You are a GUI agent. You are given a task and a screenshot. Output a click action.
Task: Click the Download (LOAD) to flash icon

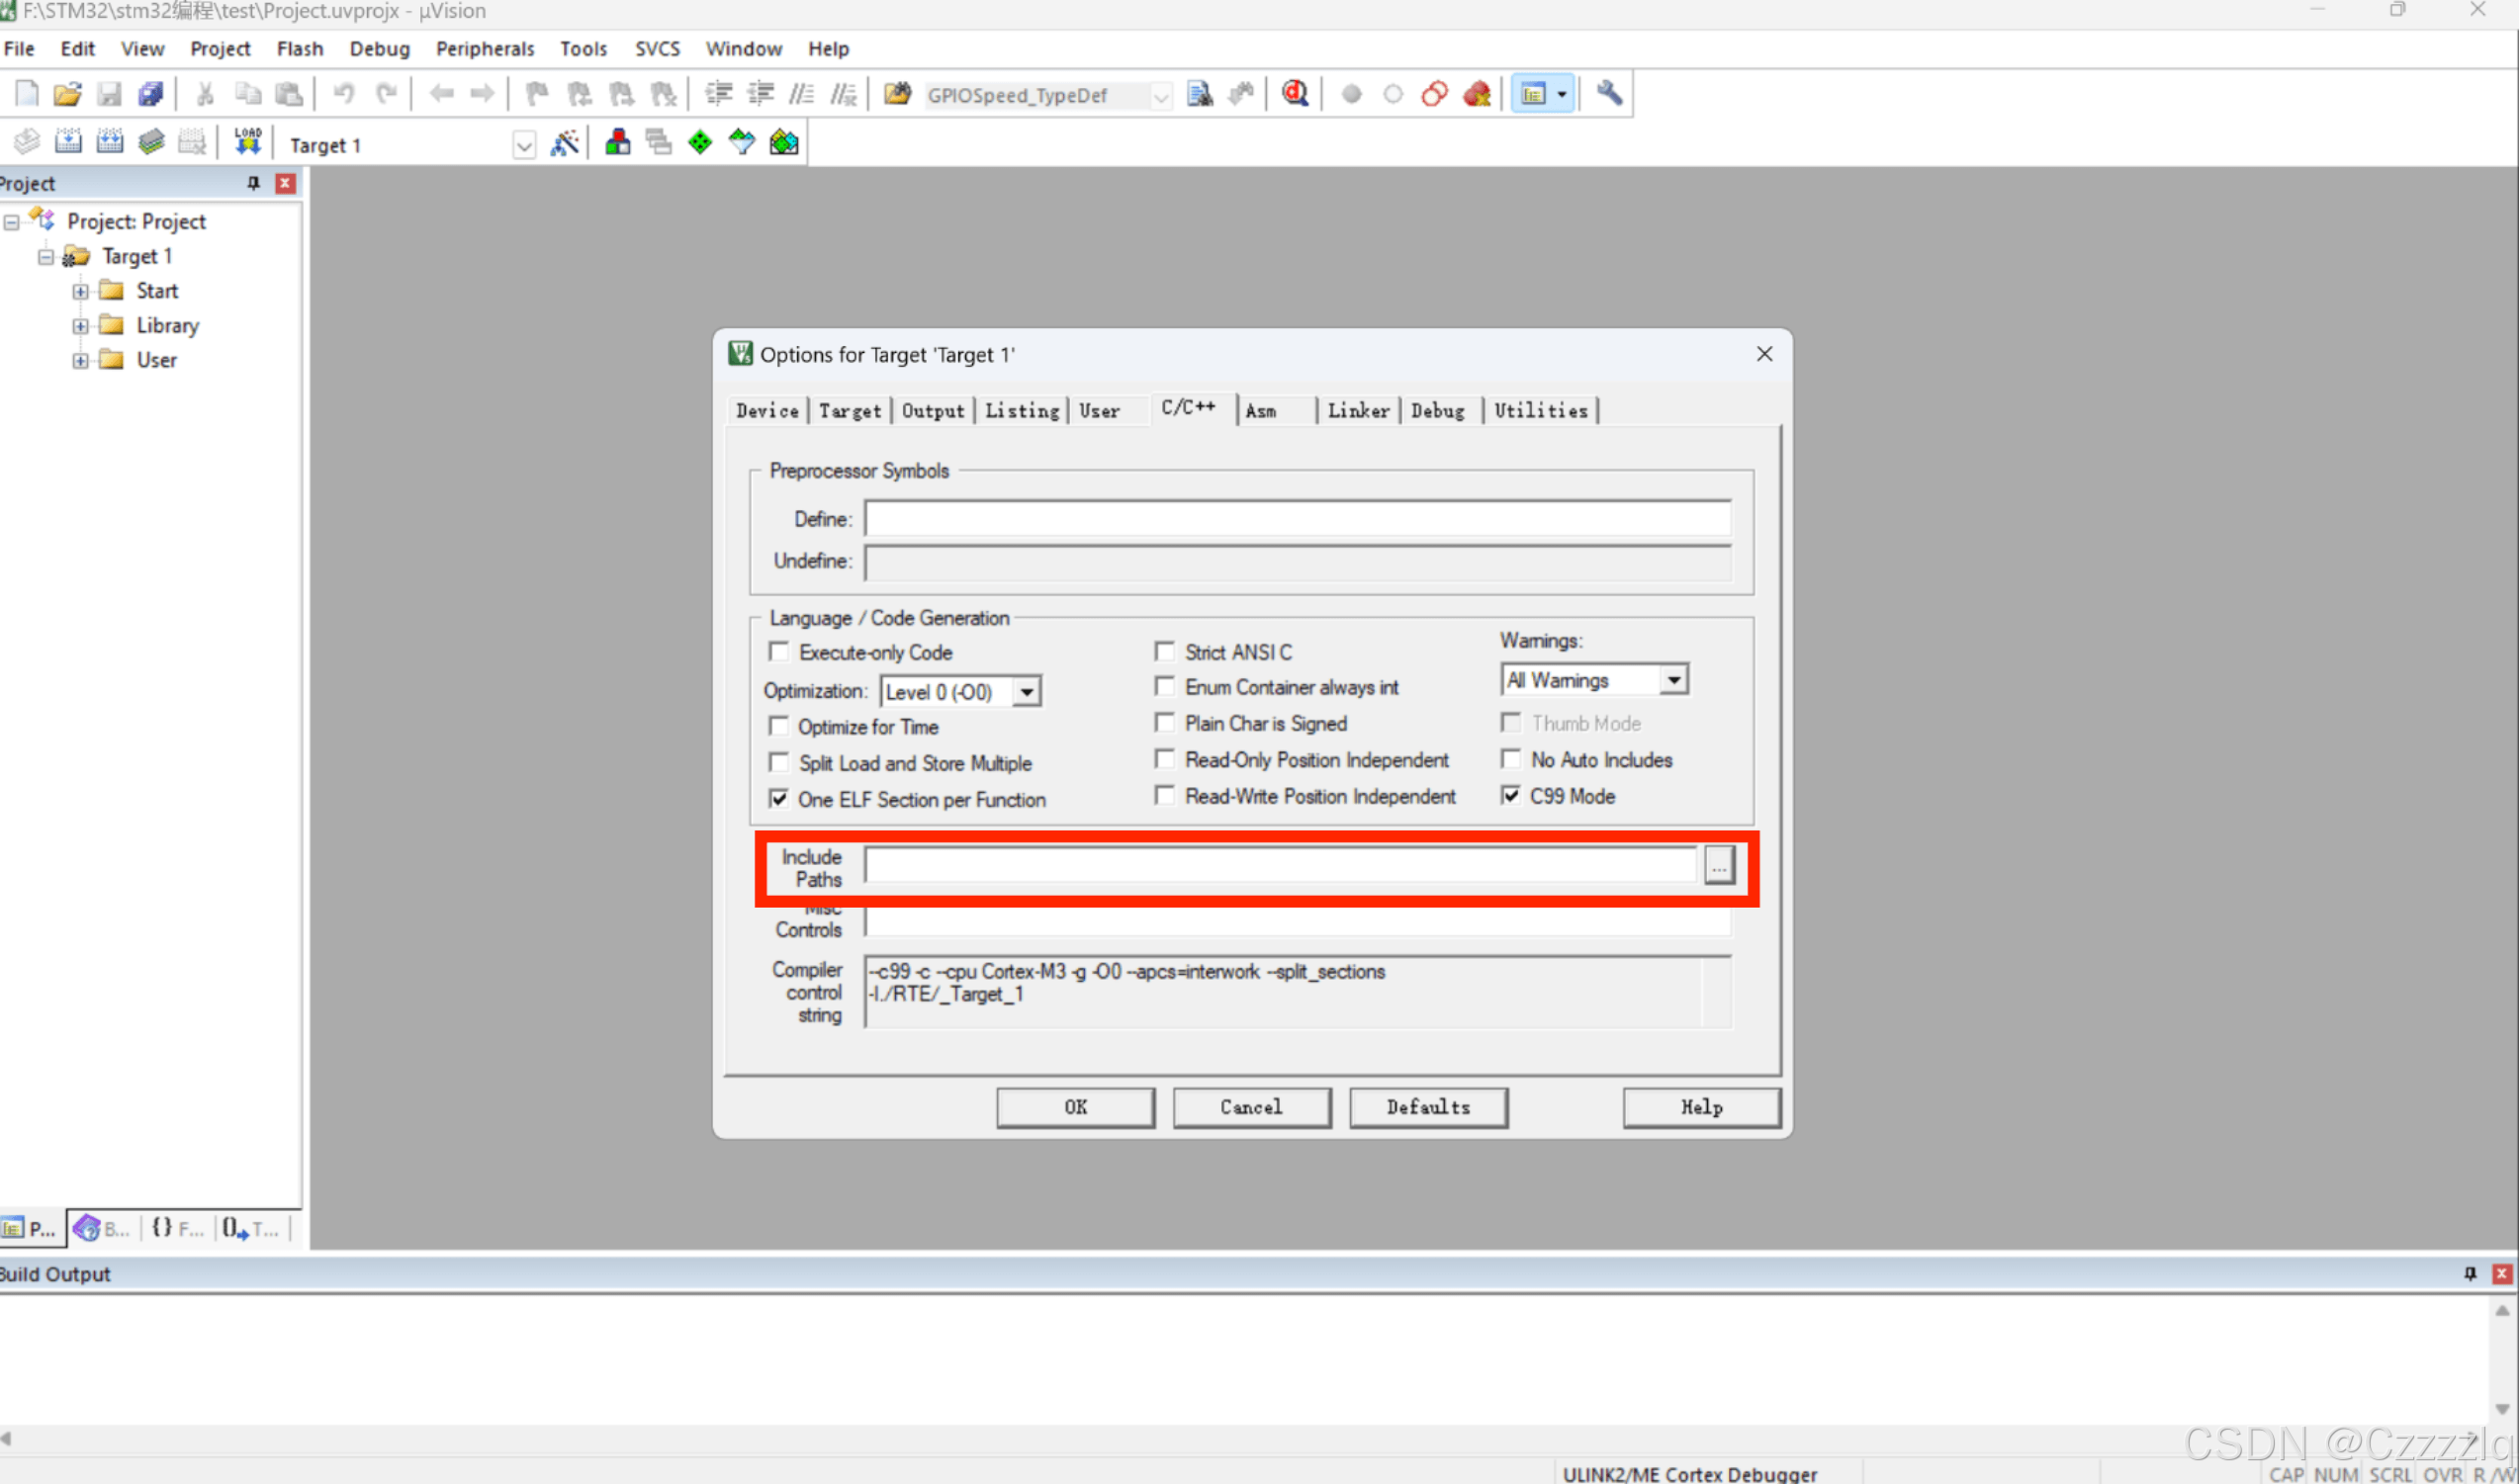(x=247, y=142)
